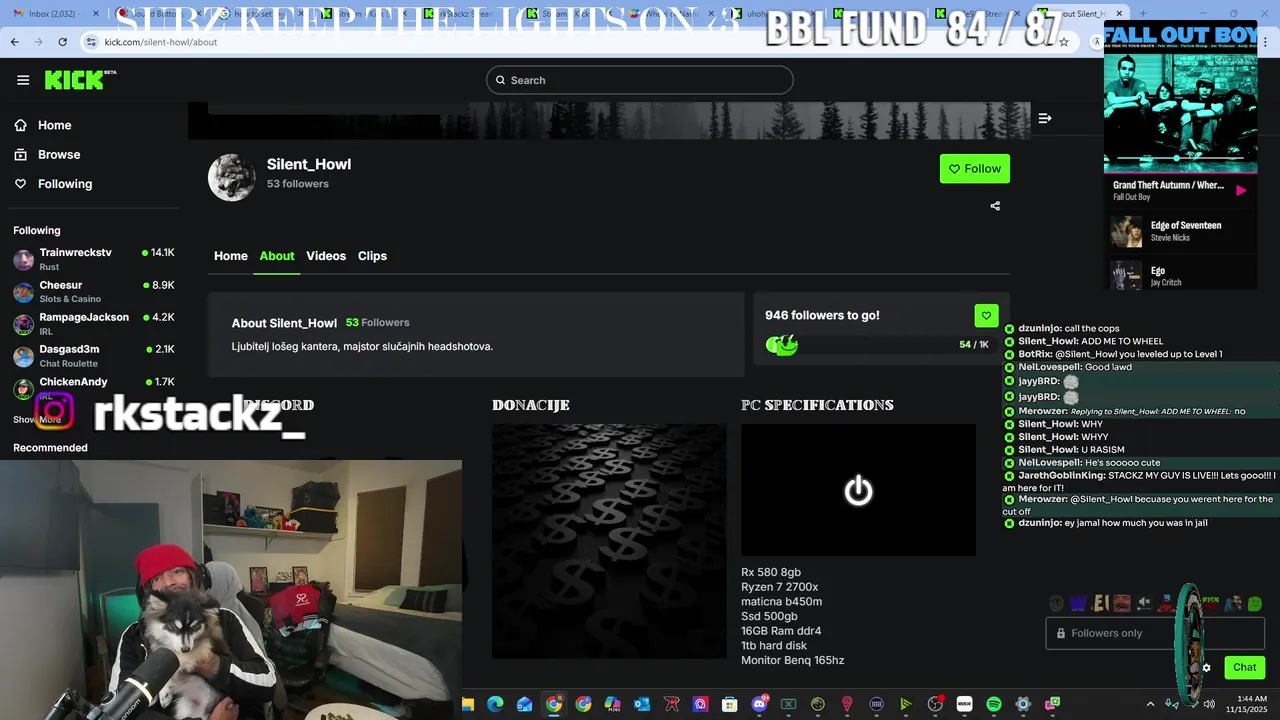The height and width of the screenshot is (720, 1280).
Task: Open Microsoft Store from taskbar
Action: tap(730, 704)
